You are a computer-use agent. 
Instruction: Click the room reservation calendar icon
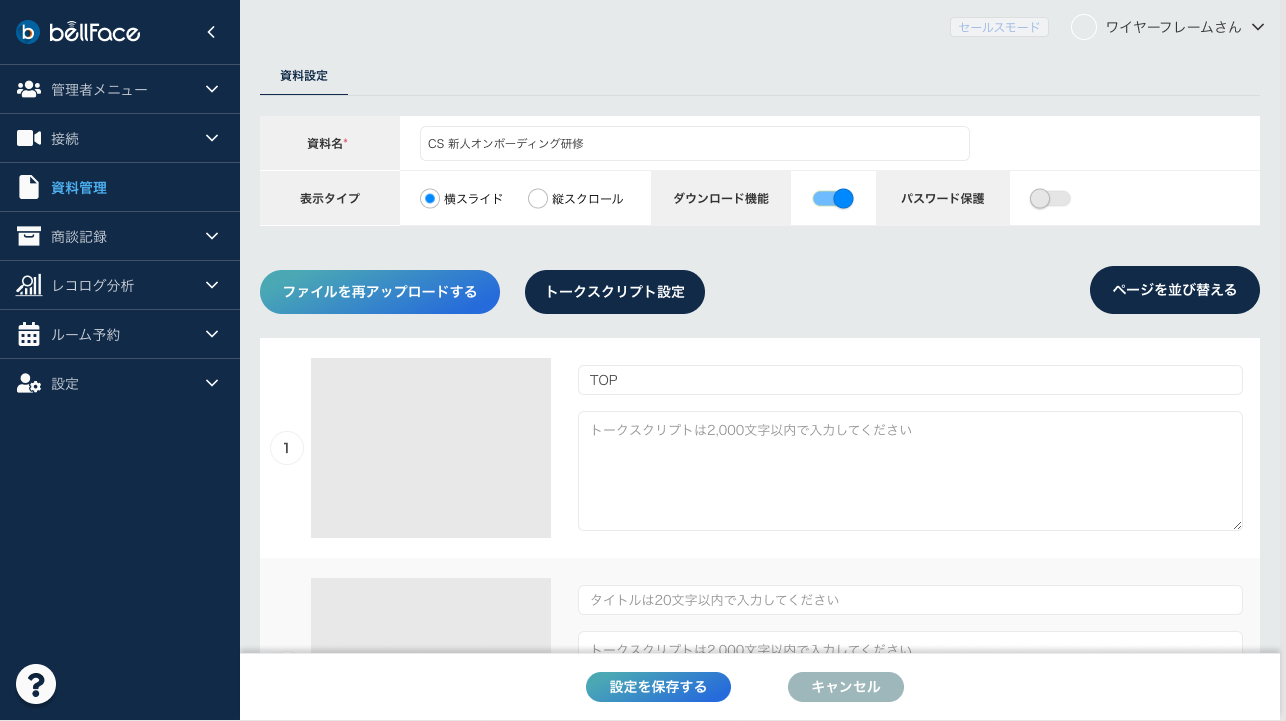click(29, 334)
